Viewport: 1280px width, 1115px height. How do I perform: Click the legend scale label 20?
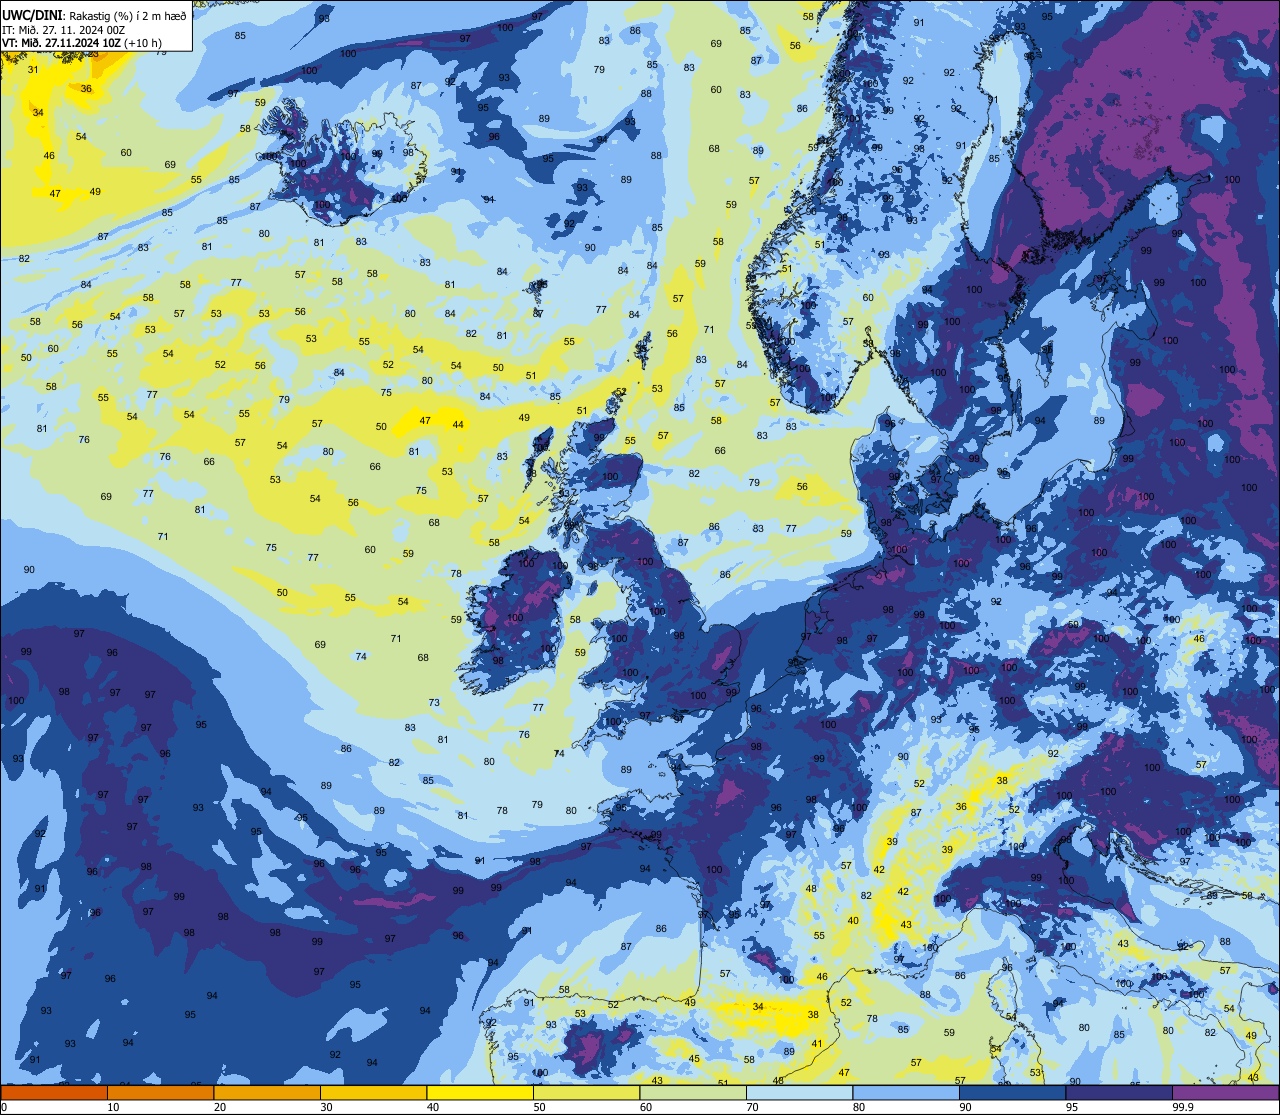coord(220,1107)
